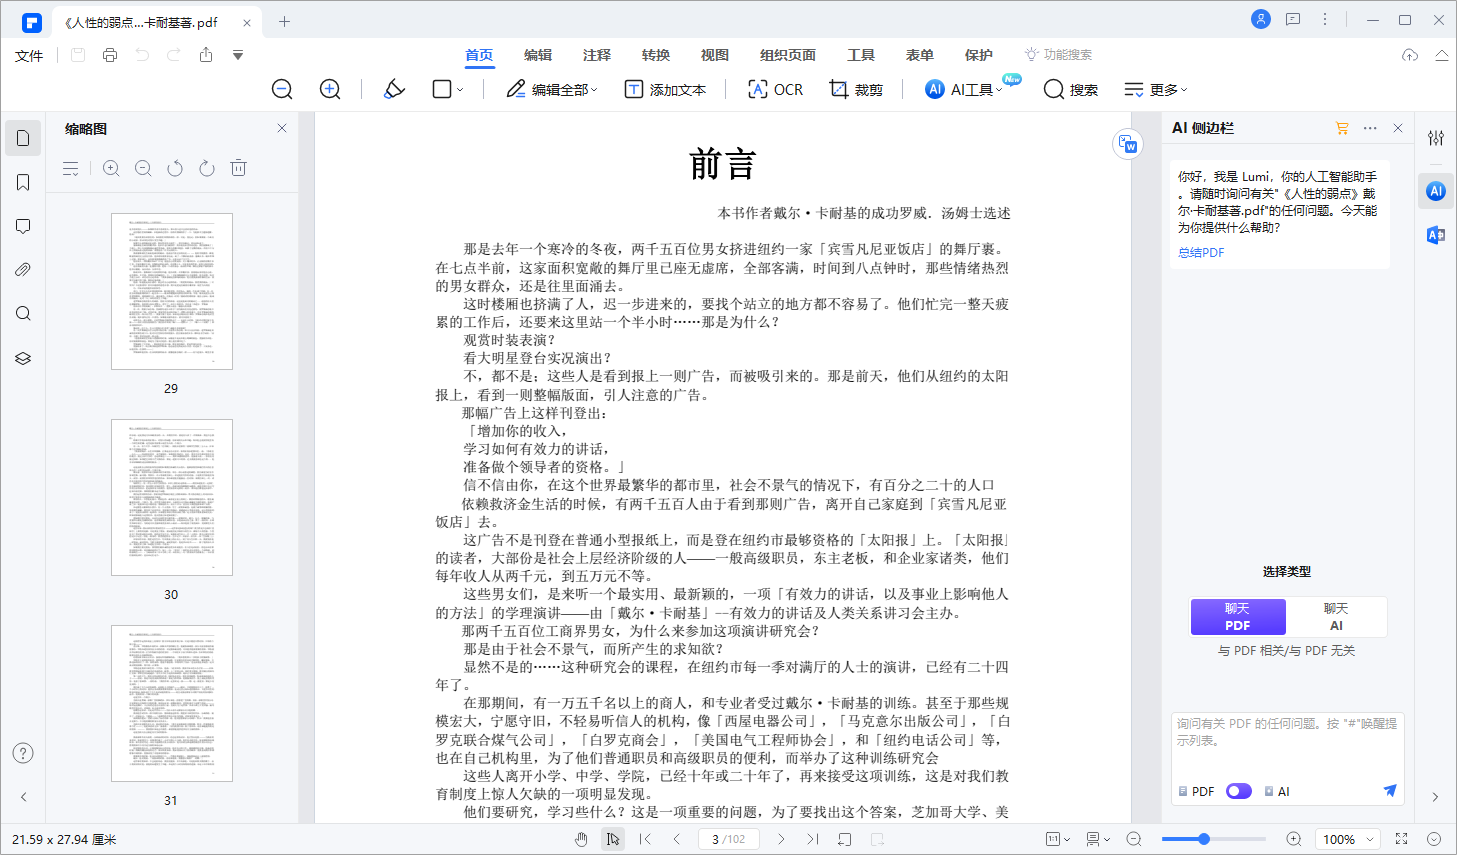Screen dimensions: 1457x855
Task: Open the 文件 file menu
Action: (29, 55)
